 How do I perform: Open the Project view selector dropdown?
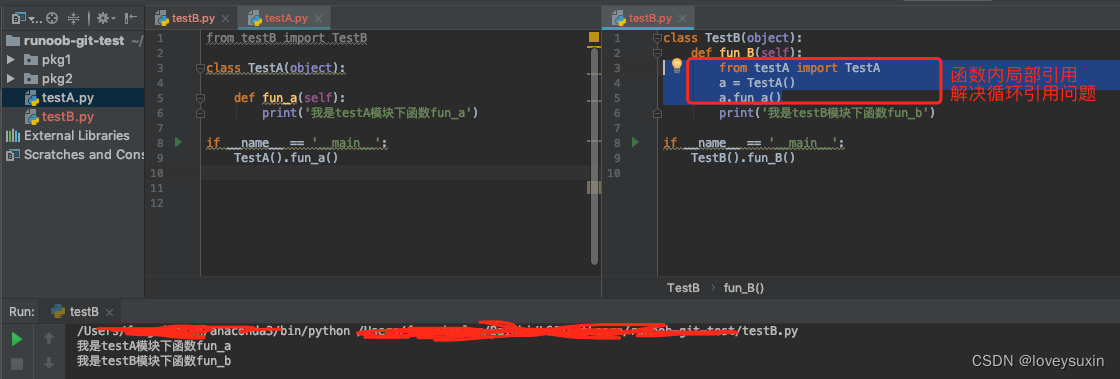[27, 18]
